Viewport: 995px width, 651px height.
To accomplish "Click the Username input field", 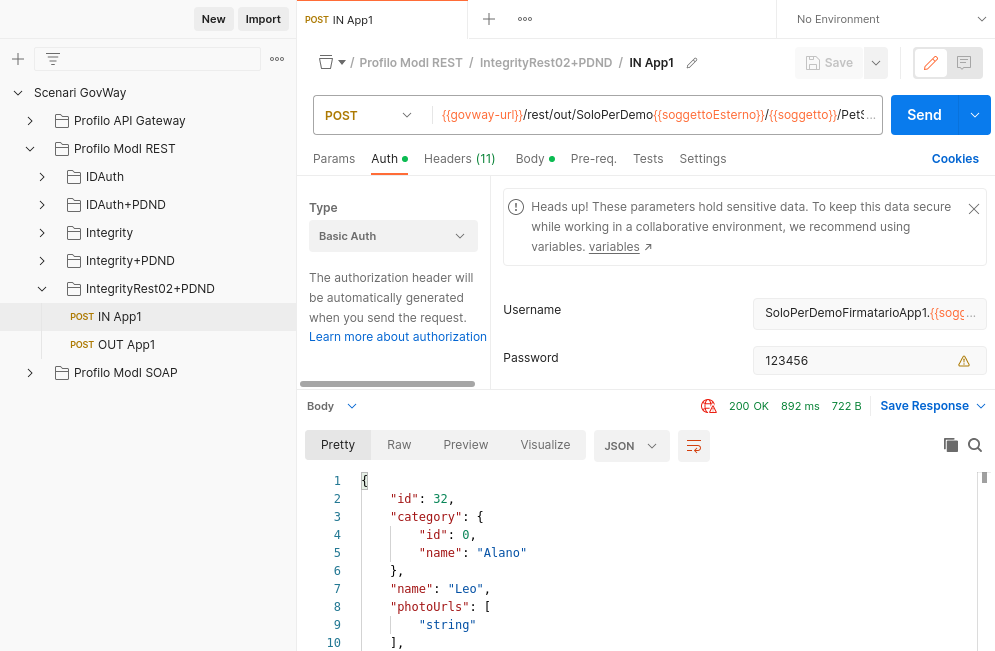I will click(869, 313).
